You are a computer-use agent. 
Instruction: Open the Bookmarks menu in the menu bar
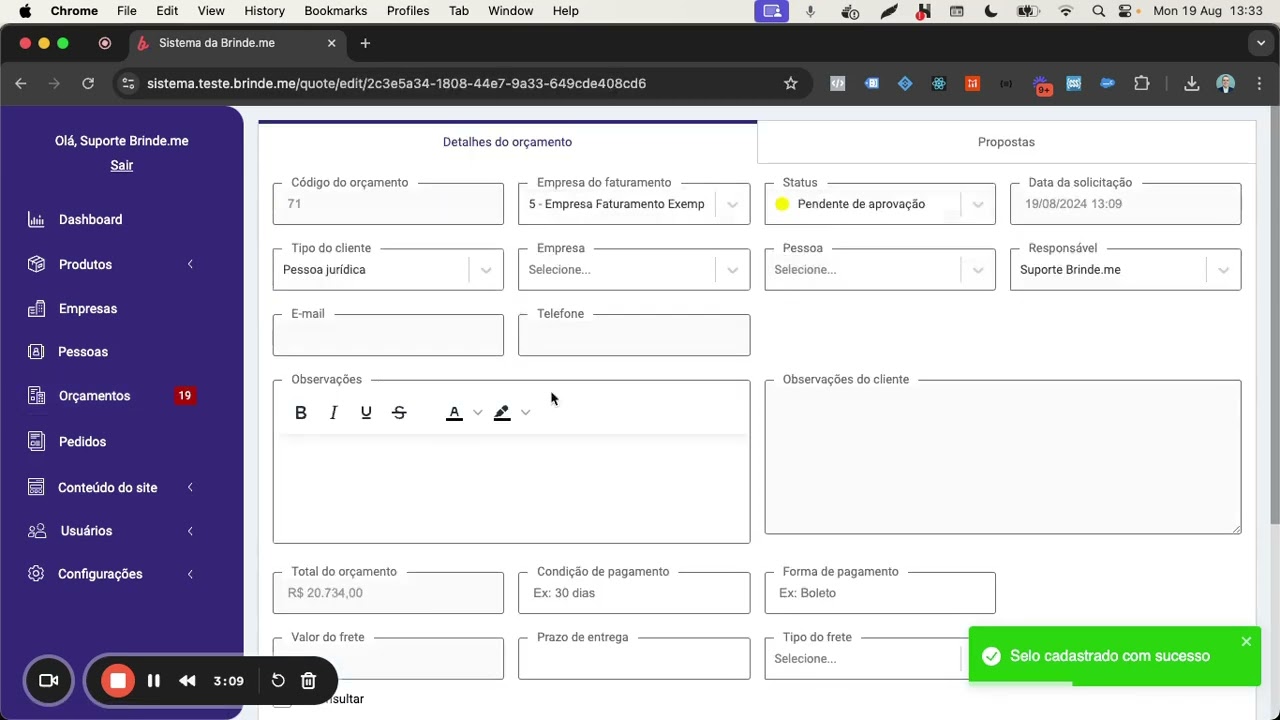pyautogui.click(x=336, y=11)
